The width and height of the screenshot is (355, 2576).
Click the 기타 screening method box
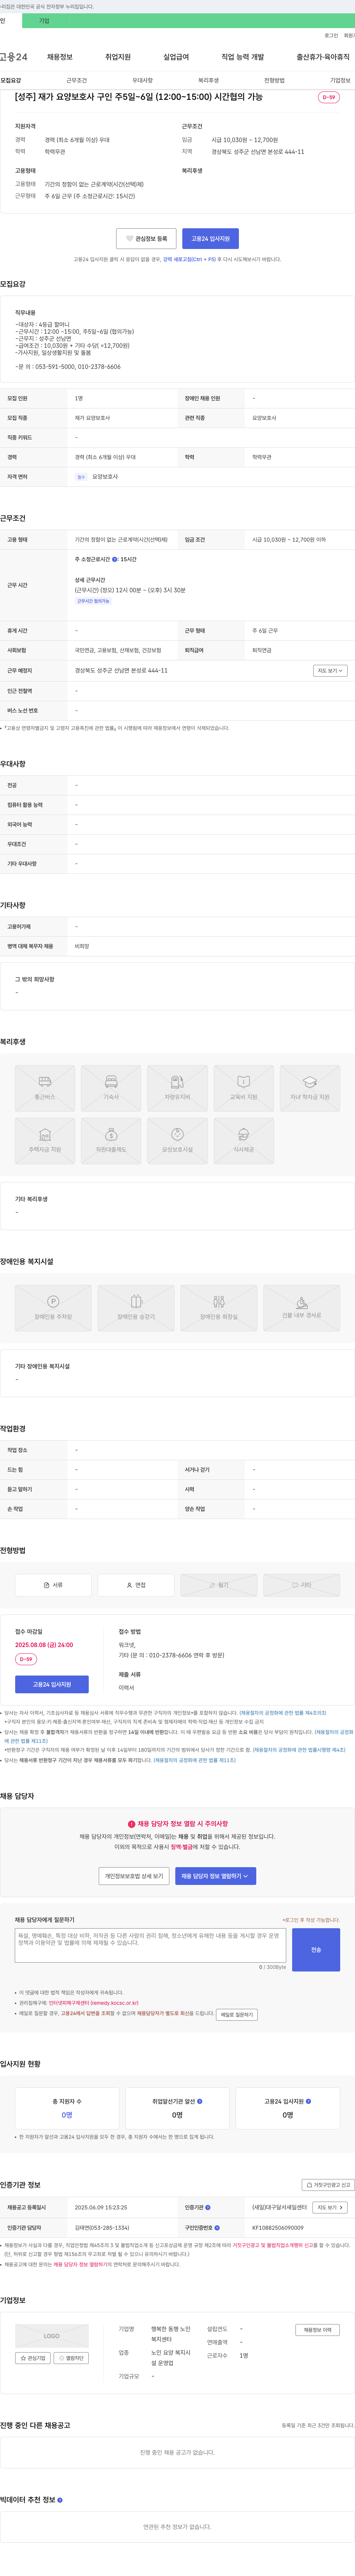pos(302,1585)
